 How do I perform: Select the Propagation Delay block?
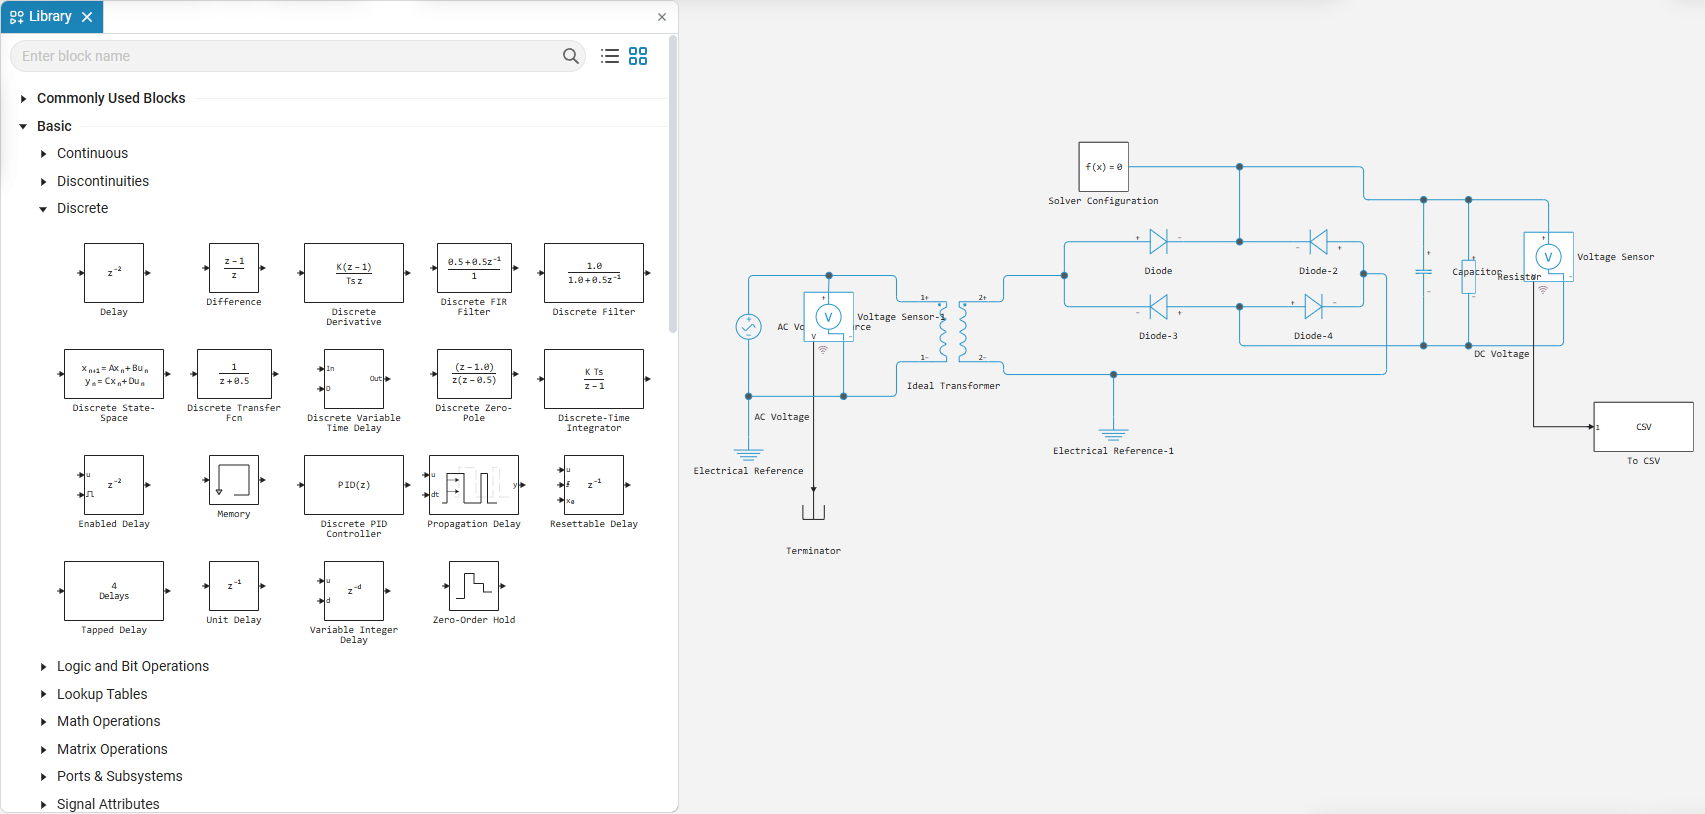point(474,485)
